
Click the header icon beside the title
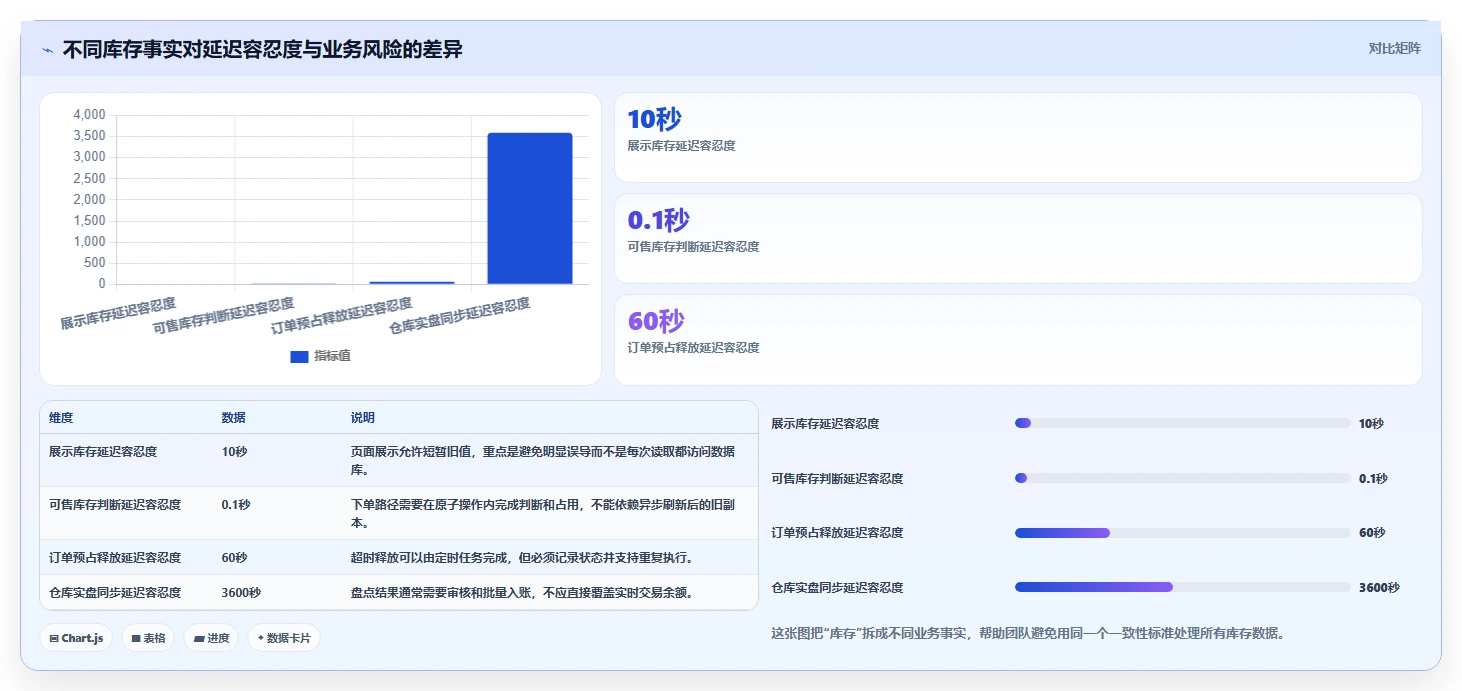(47, 50)
